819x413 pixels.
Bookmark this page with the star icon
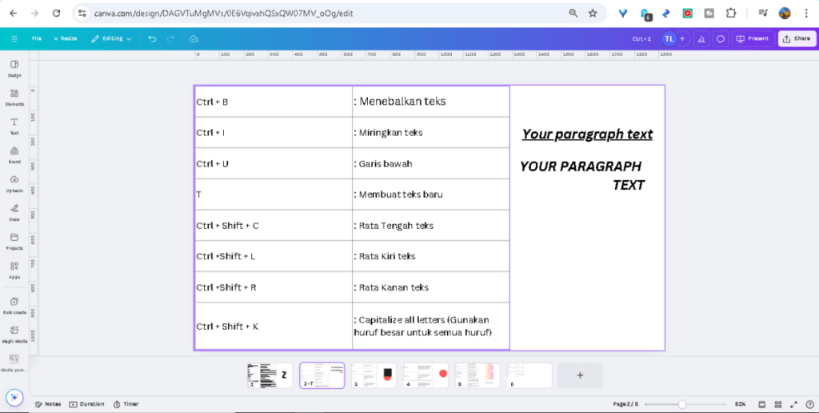pyautogui.click(x=592, y=14)
